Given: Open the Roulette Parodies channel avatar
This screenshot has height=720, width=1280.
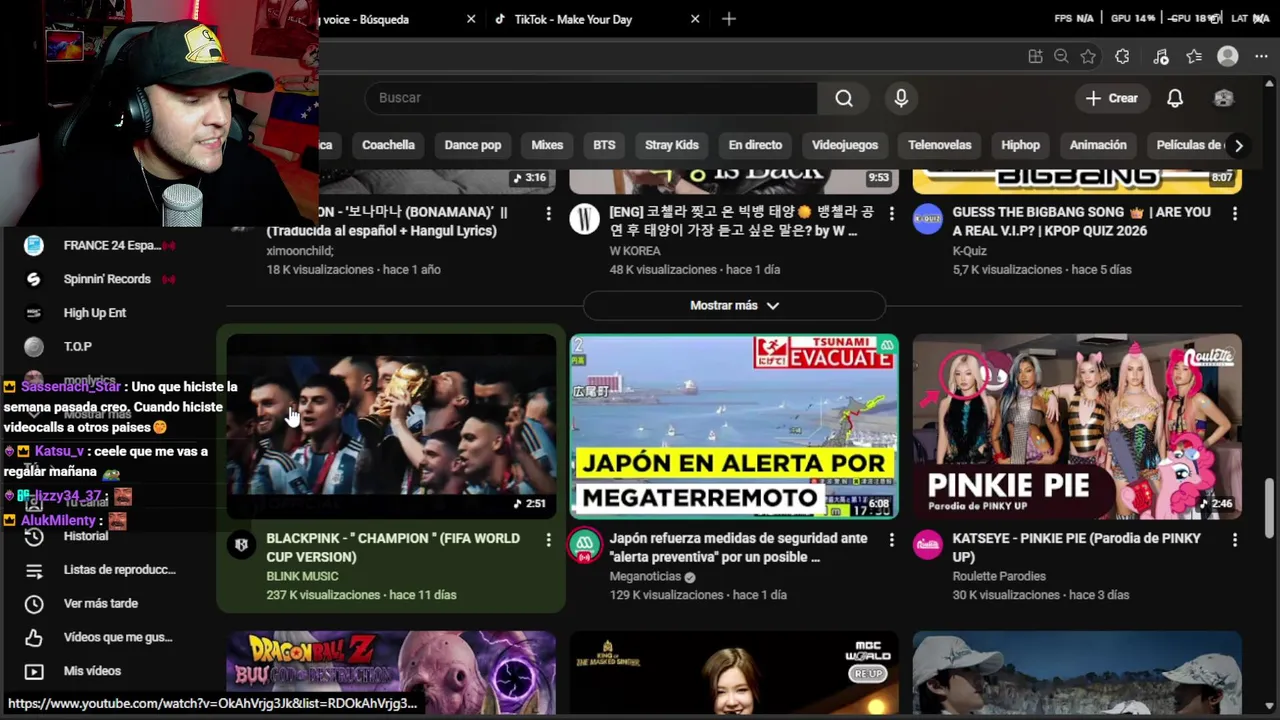Looking at the screenshot, I should (x=928, y=545).
